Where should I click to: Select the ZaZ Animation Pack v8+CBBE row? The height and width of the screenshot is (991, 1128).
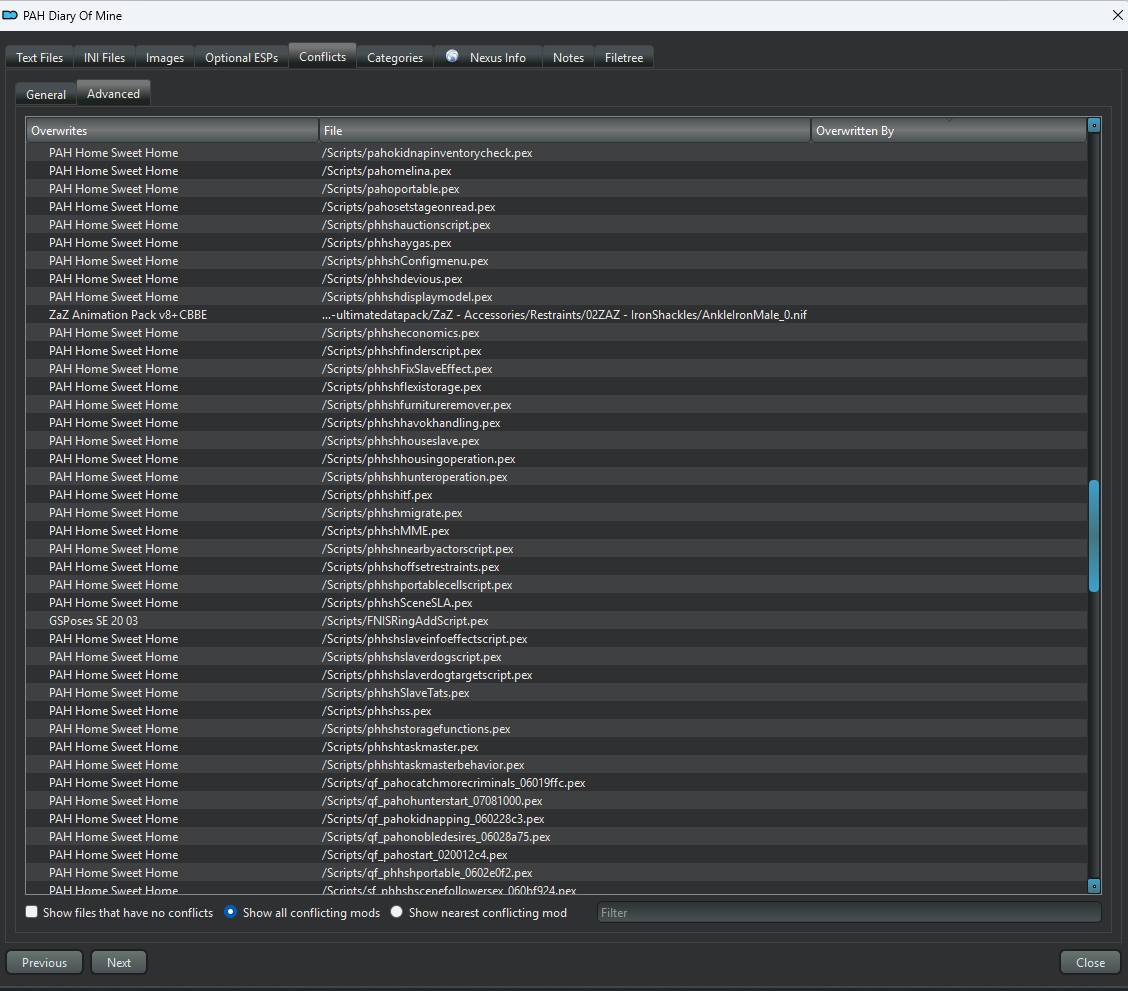pos(556,314)
